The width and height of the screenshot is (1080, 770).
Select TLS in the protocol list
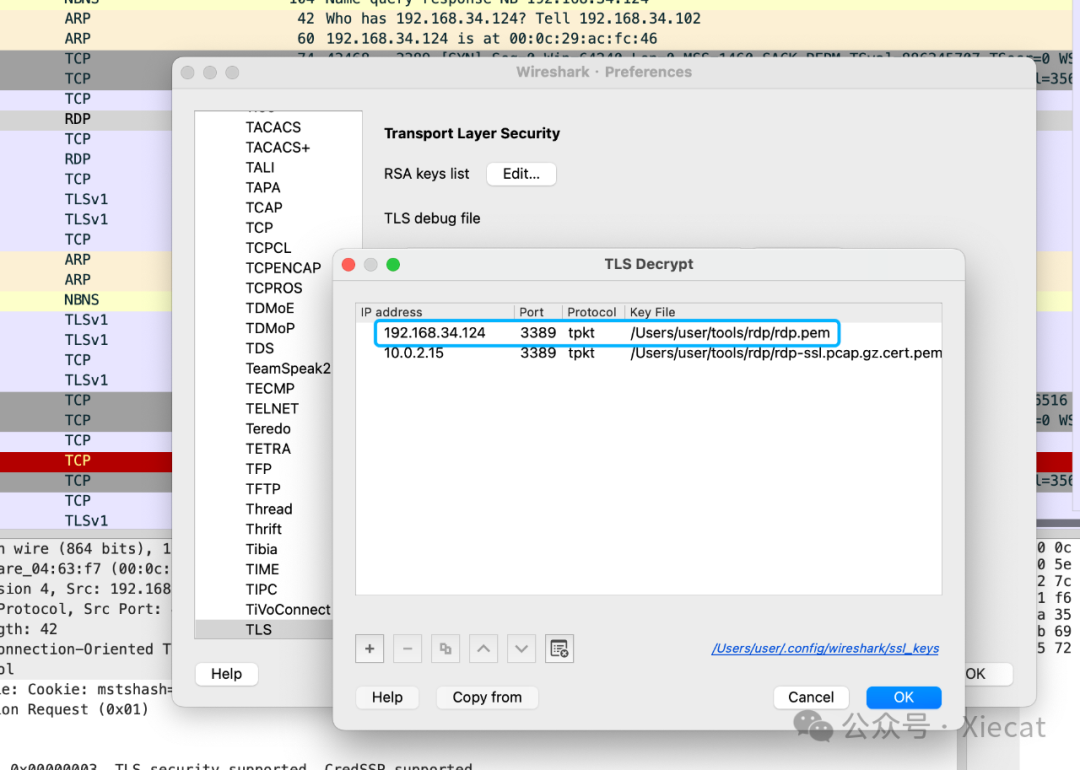pyautogui.click(x=258, y=629)
